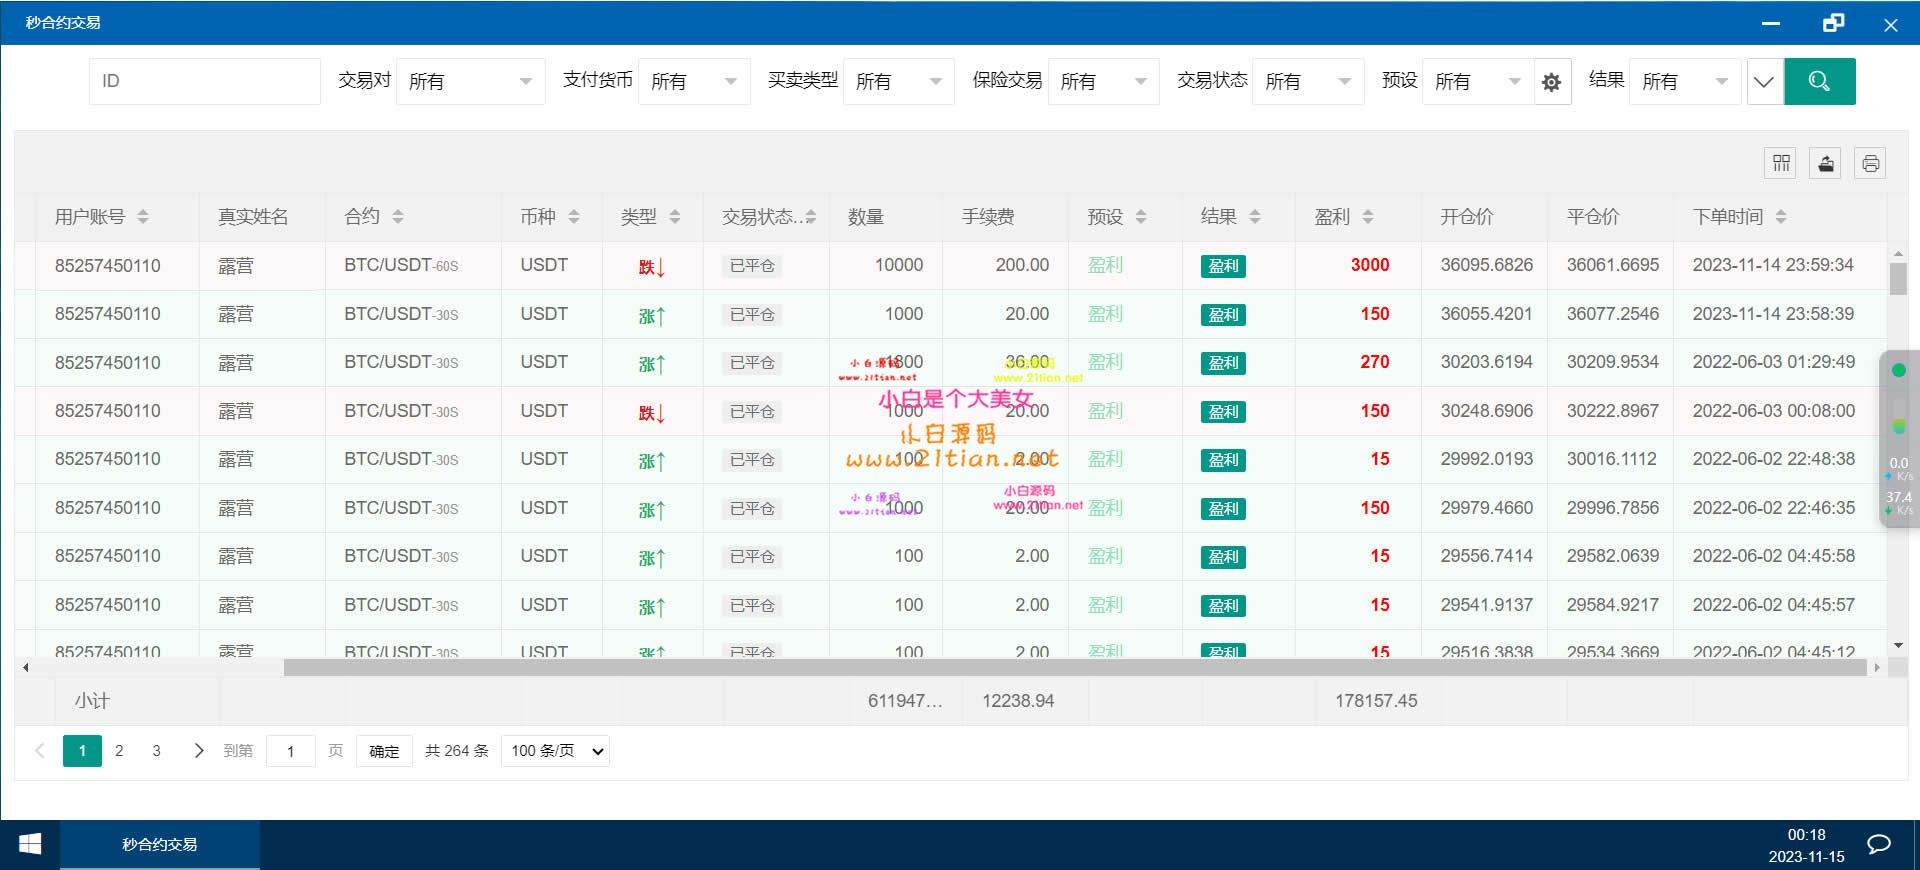Click open price 36095.6826

point(1487,265)
